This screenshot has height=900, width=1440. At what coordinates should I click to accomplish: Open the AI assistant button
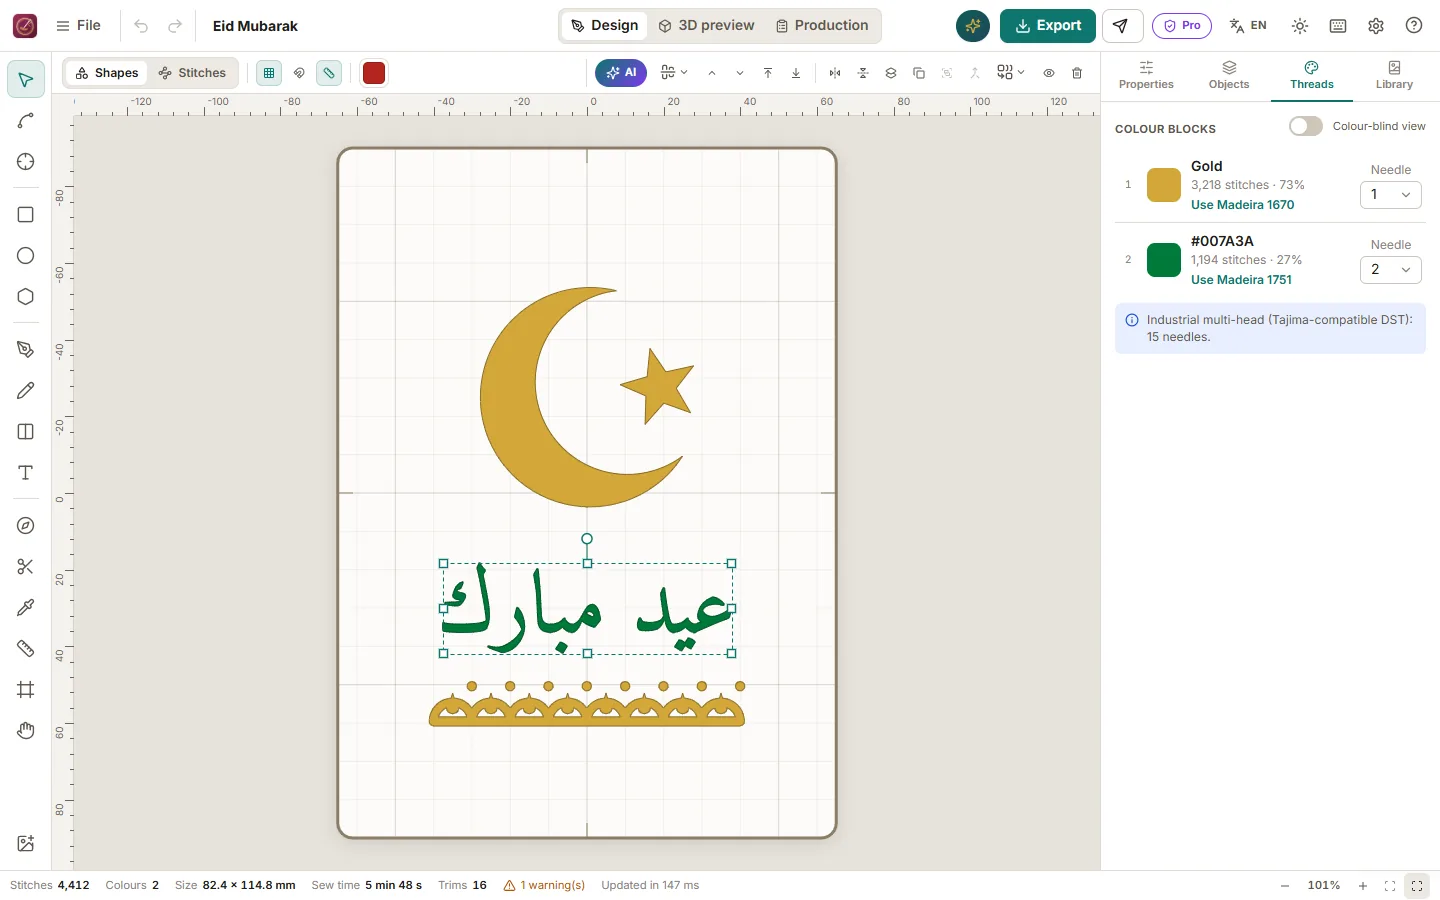pyautogui.click(x=621, y=73)
